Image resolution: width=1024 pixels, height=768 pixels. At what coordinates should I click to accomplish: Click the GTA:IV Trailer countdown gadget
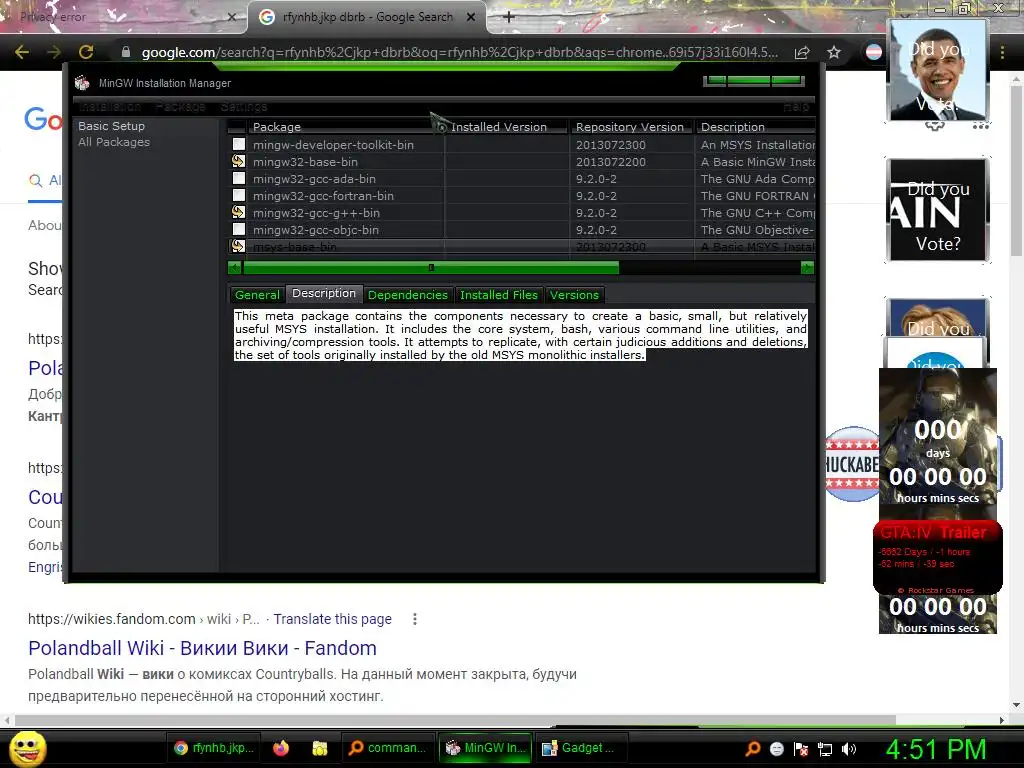click(x=938, y=557)
